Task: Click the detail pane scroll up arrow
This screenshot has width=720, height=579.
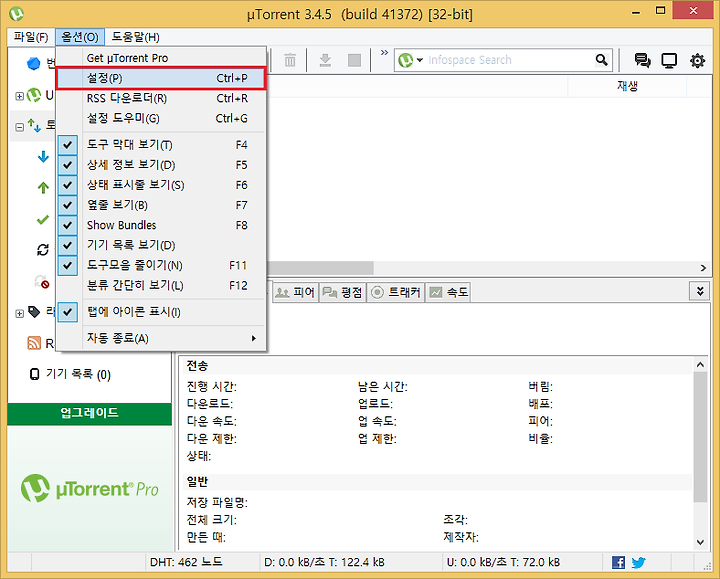Action: pyautogui.click(x=700, y=365)
